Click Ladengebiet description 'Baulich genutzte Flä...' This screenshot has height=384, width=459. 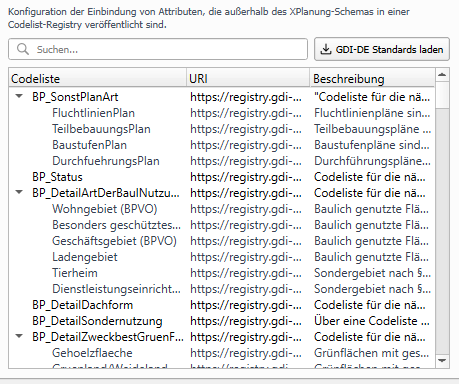[371, 257]
